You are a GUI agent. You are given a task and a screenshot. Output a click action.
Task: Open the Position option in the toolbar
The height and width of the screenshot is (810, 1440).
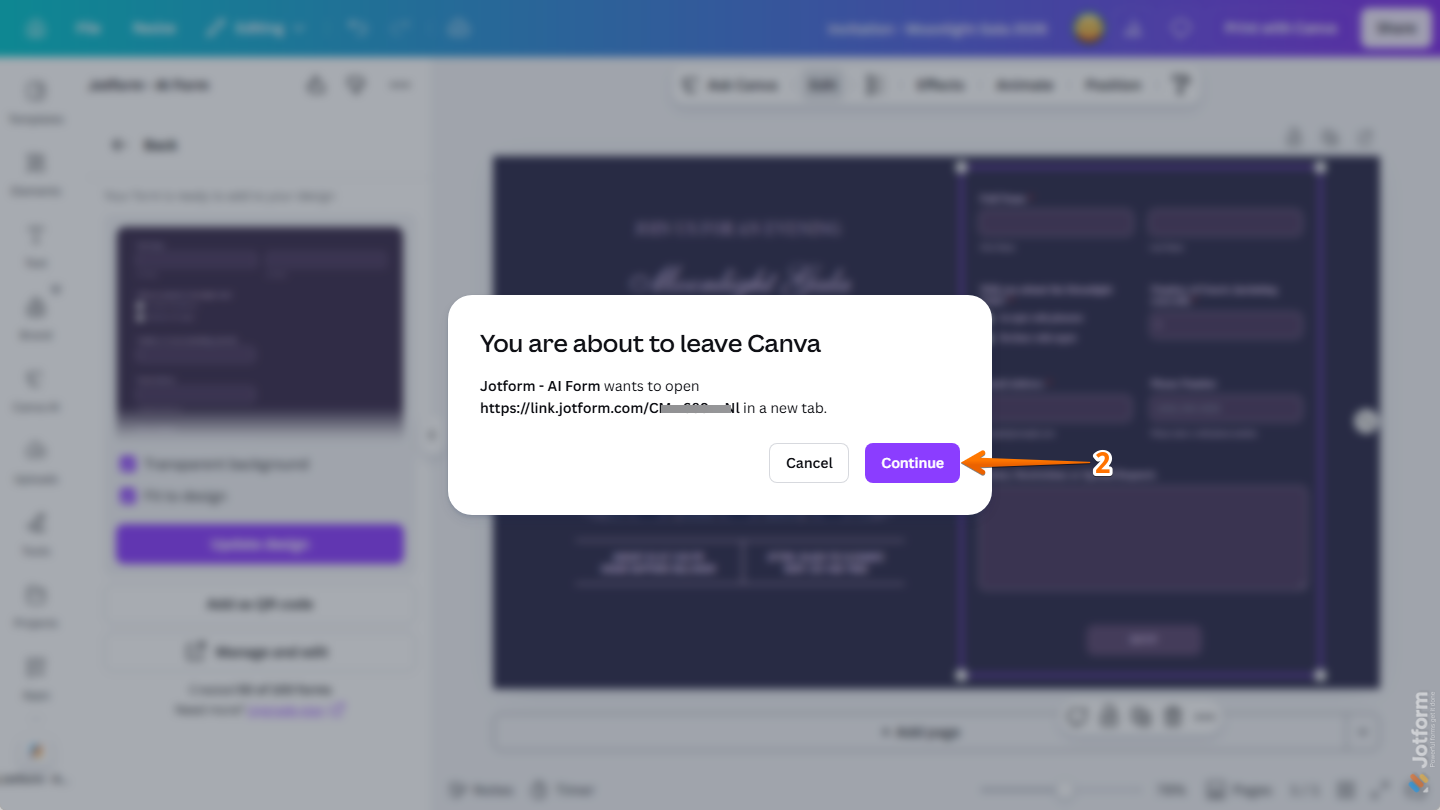1113,86
